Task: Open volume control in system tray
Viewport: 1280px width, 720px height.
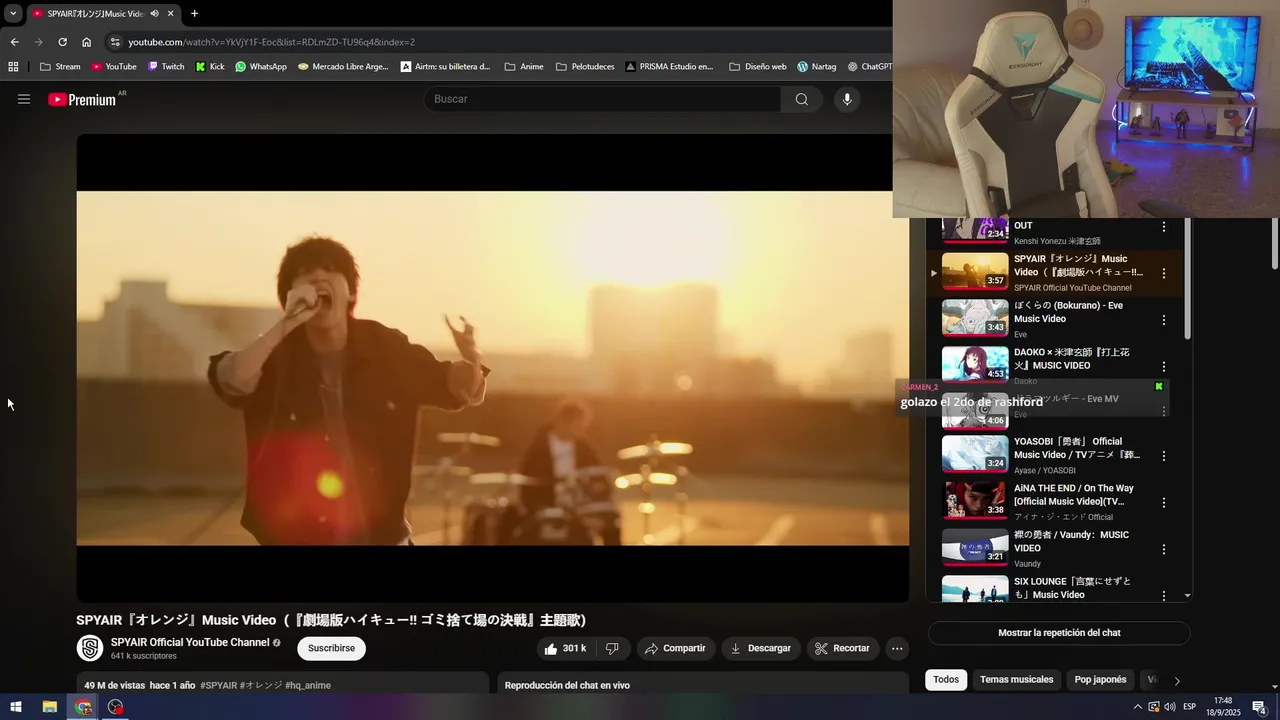Action: pos(1169,707)
